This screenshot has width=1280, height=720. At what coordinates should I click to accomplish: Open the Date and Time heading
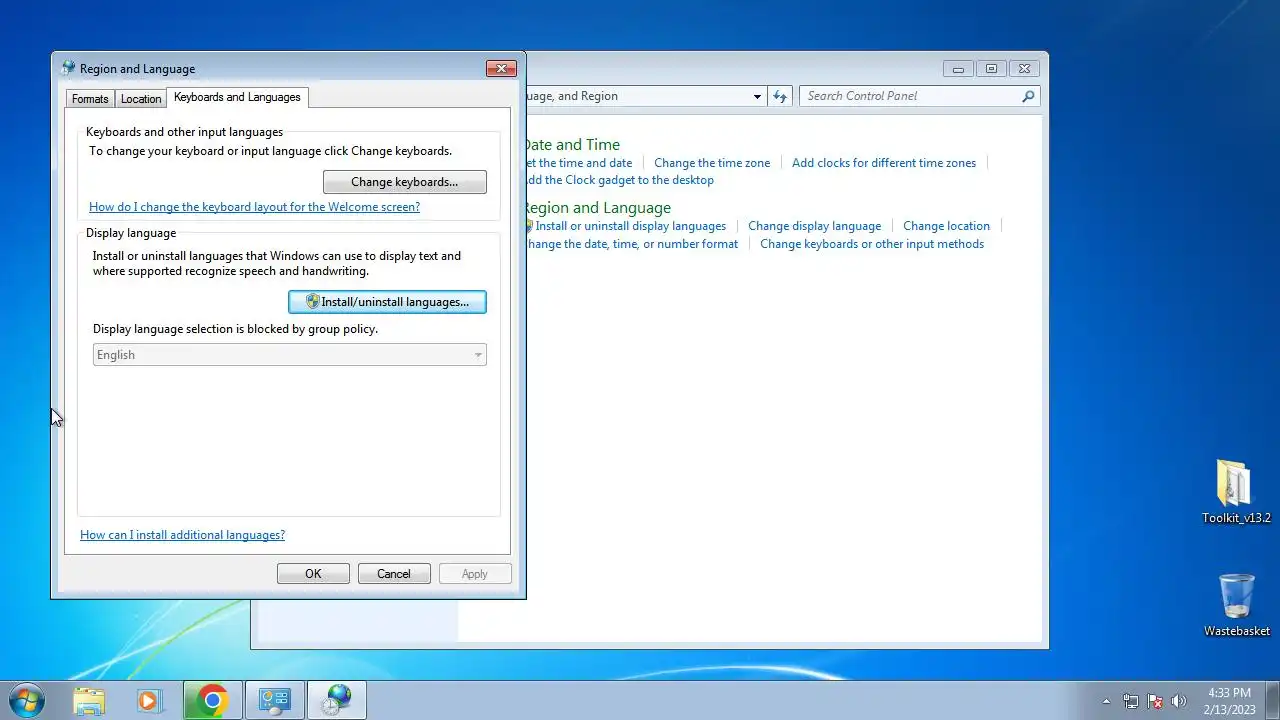[571, 145]
